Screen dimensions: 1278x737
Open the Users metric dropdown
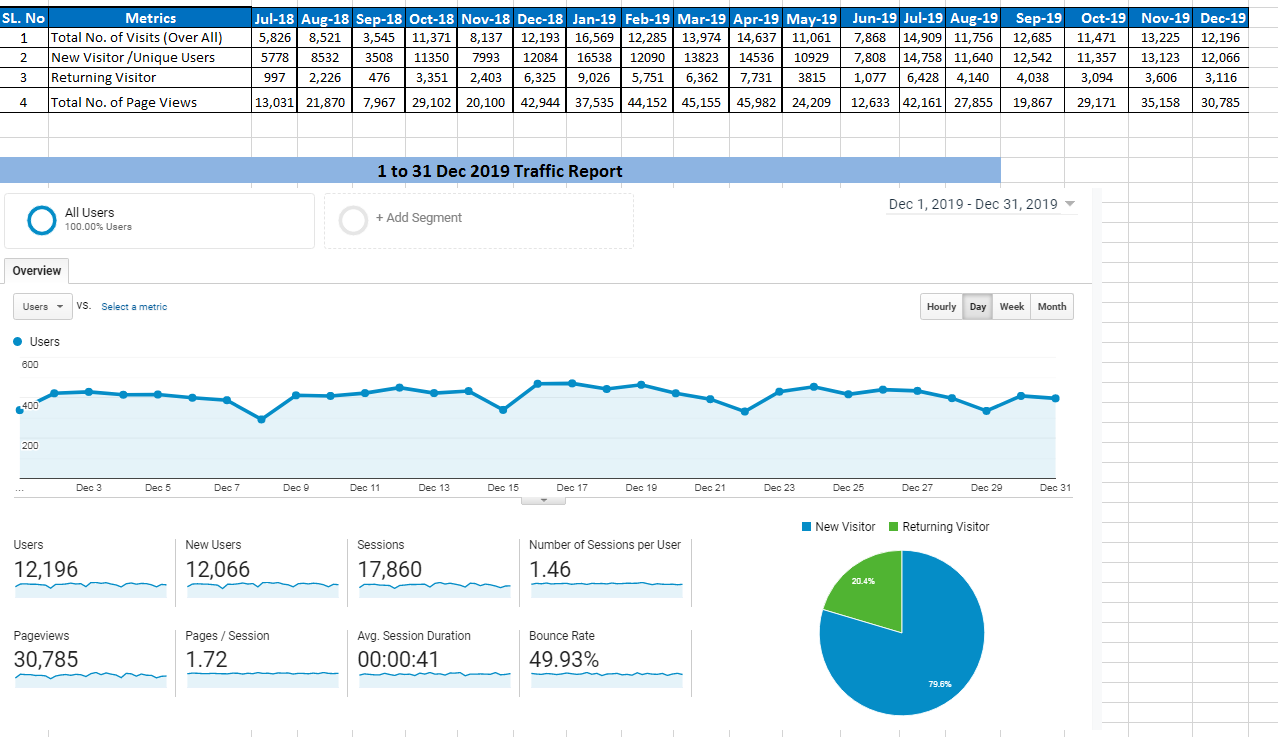42,307
